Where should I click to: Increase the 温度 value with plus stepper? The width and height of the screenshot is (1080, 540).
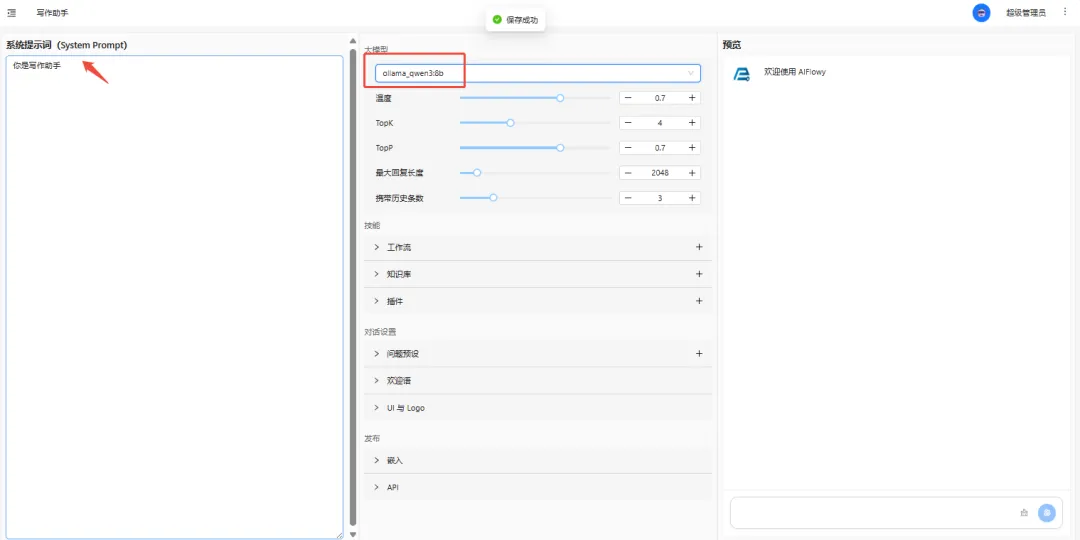click(692, 98)
